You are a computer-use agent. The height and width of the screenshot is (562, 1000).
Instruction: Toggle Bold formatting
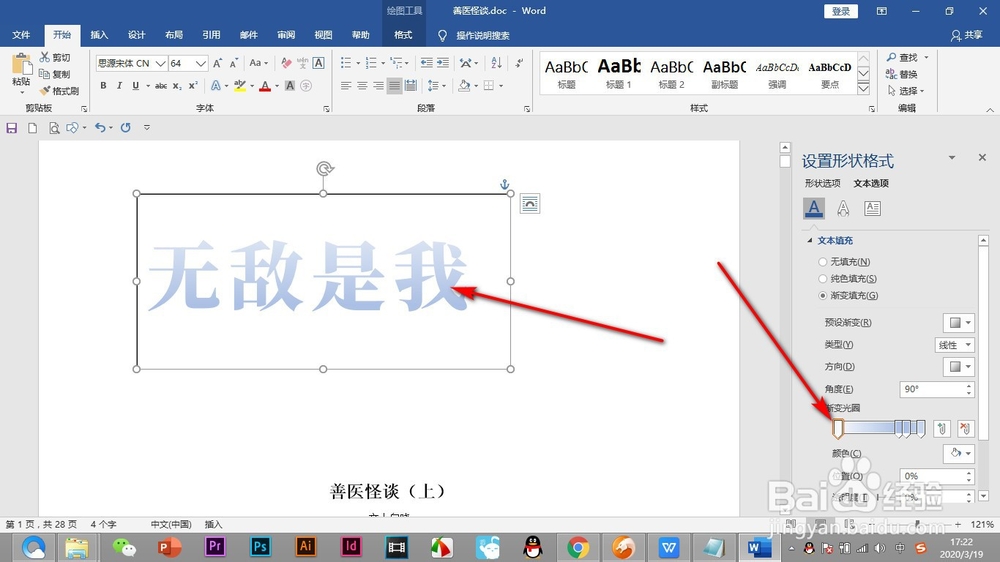[103, 85]
